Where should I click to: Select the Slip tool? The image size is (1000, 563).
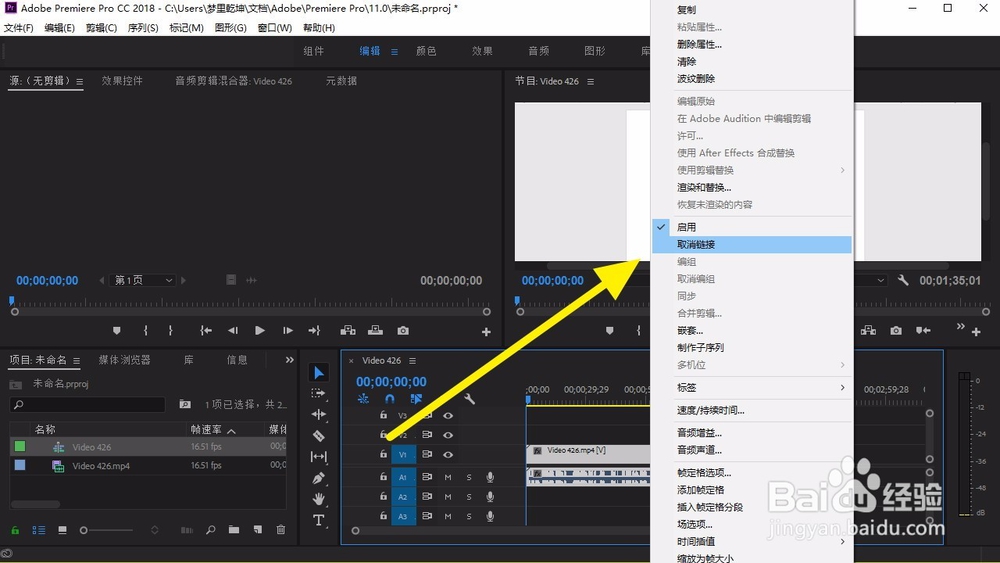coord(318,457)
